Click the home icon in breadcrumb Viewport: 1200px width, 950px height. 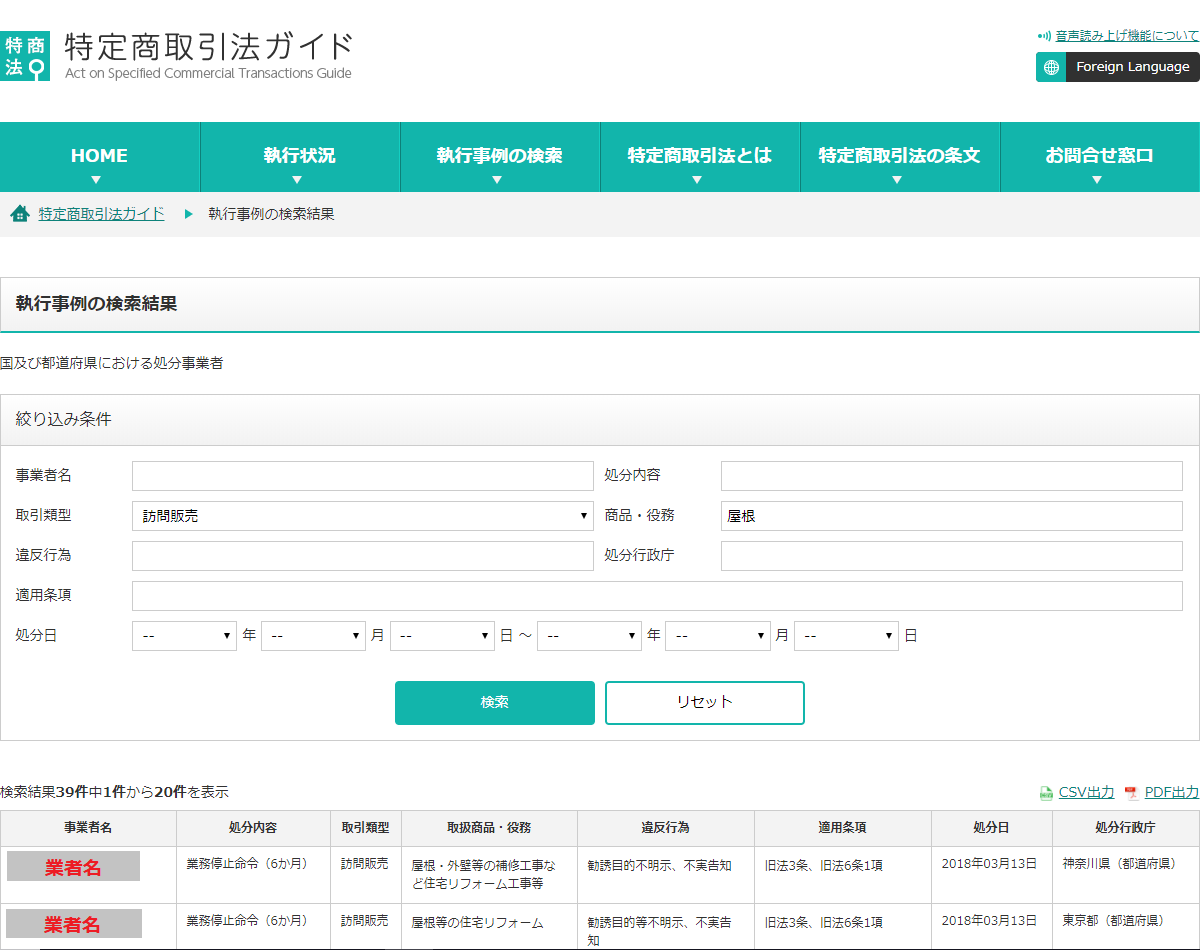point(19,214)
